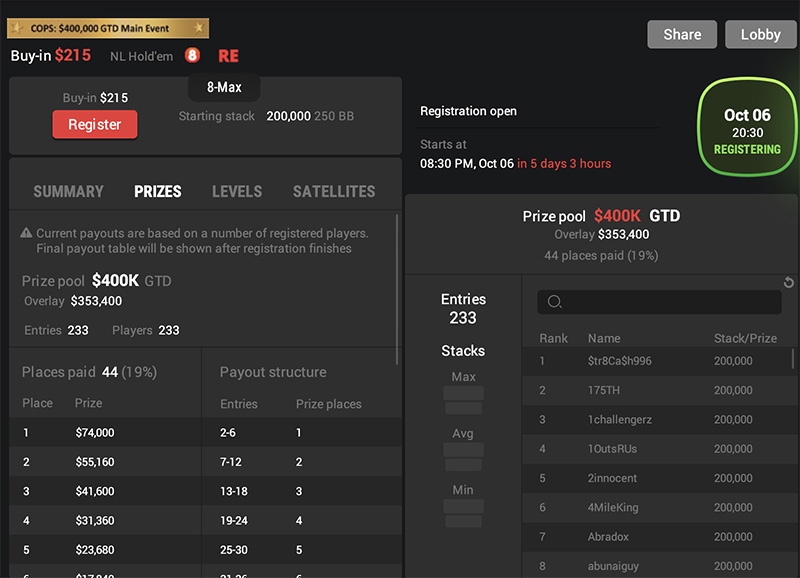This screenshot has width=800, height=578.
Task: Click the warning triangle beside the payouts notice
Action: [x=26, y=233]
